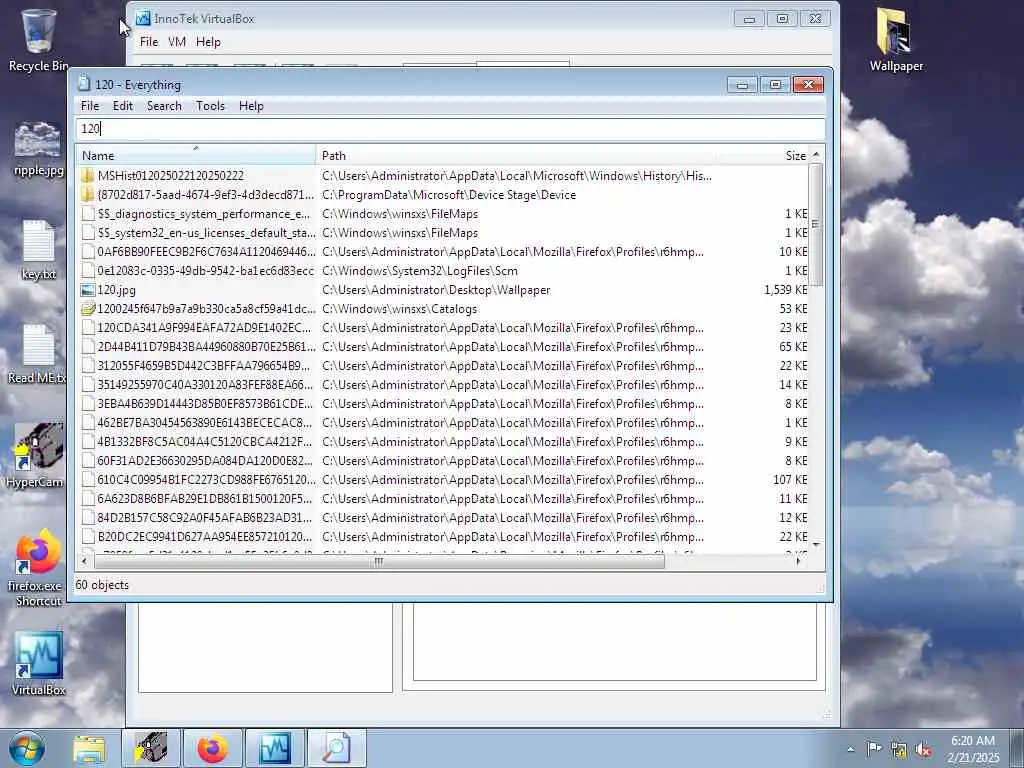The width and height of the screenshot is (1024, 768).
Task: Click the 120.jpg image file icon
Action: click(88, 290)
